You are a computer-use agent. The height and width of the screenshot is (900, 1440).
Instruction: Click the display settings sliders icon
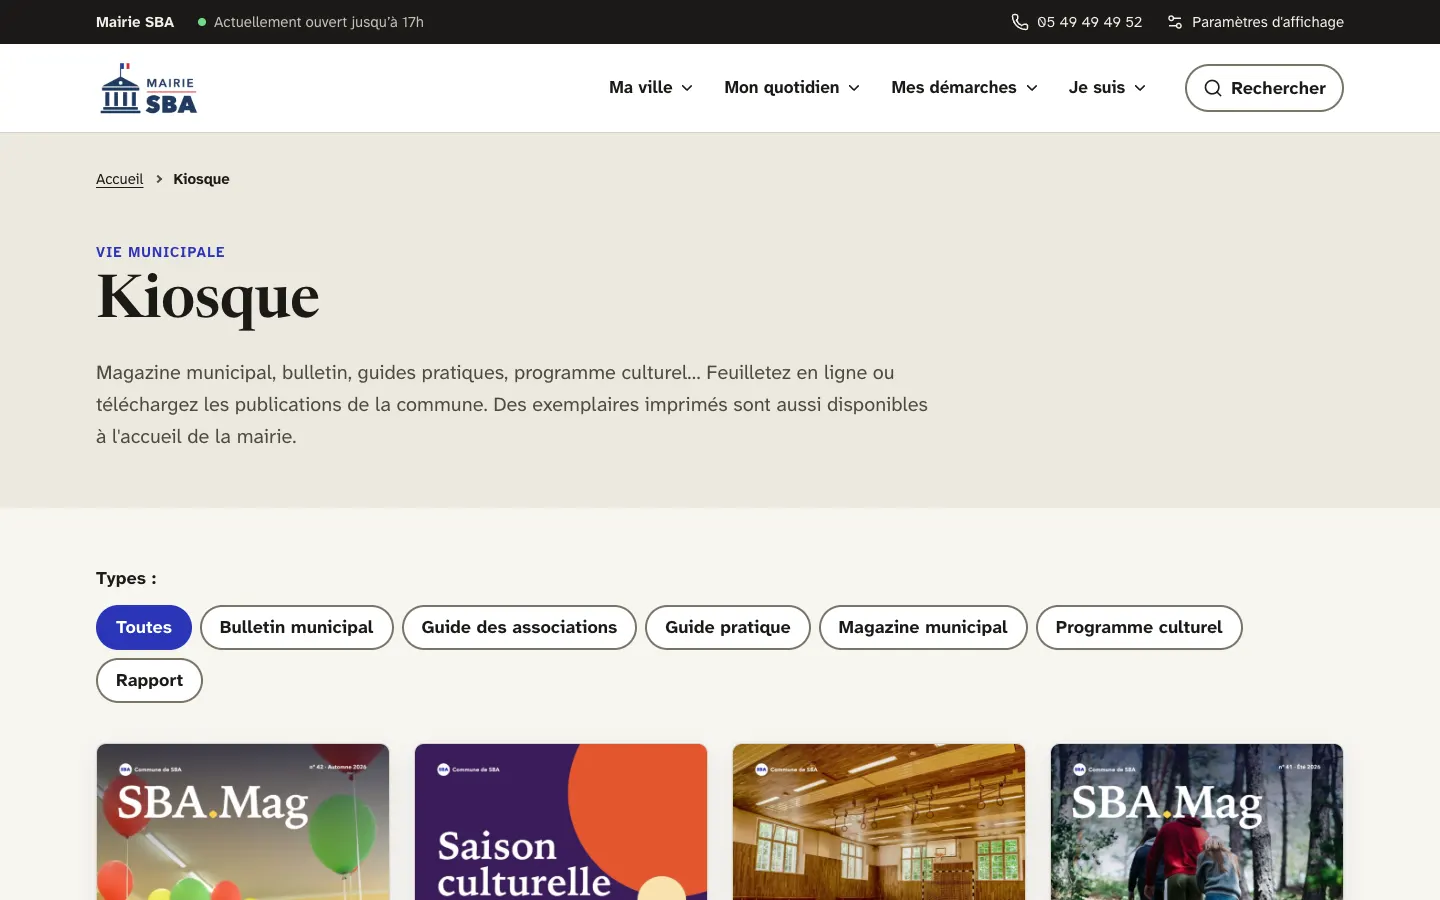pos(1175,22)
